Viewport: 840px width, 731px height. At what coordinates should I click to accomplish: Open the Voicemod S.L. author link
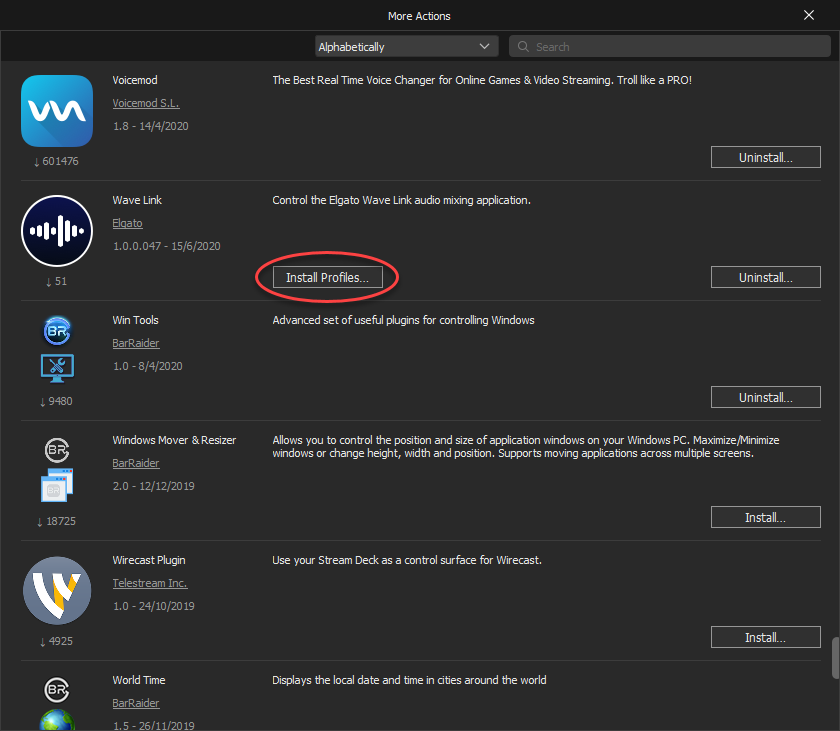(146, 103)
